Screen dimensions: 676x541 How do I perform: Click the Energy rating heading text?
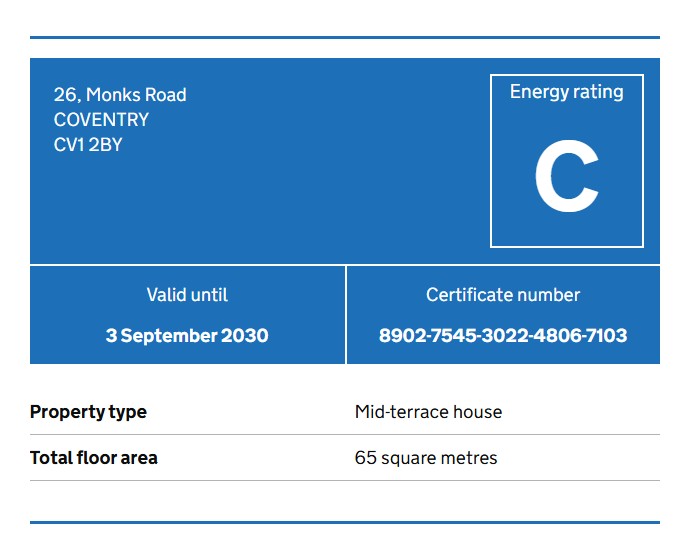point(566,92)
